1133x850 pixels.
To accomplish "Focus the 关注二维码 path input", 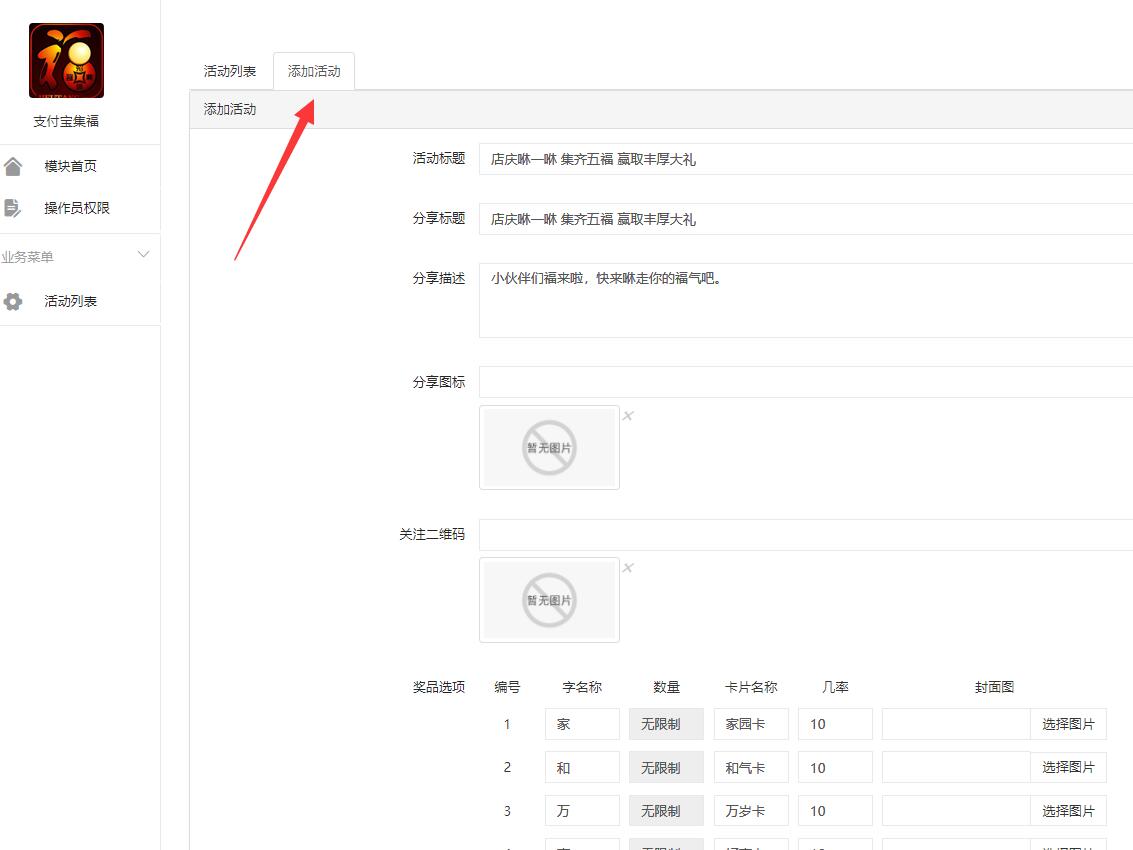I will 806,535.
